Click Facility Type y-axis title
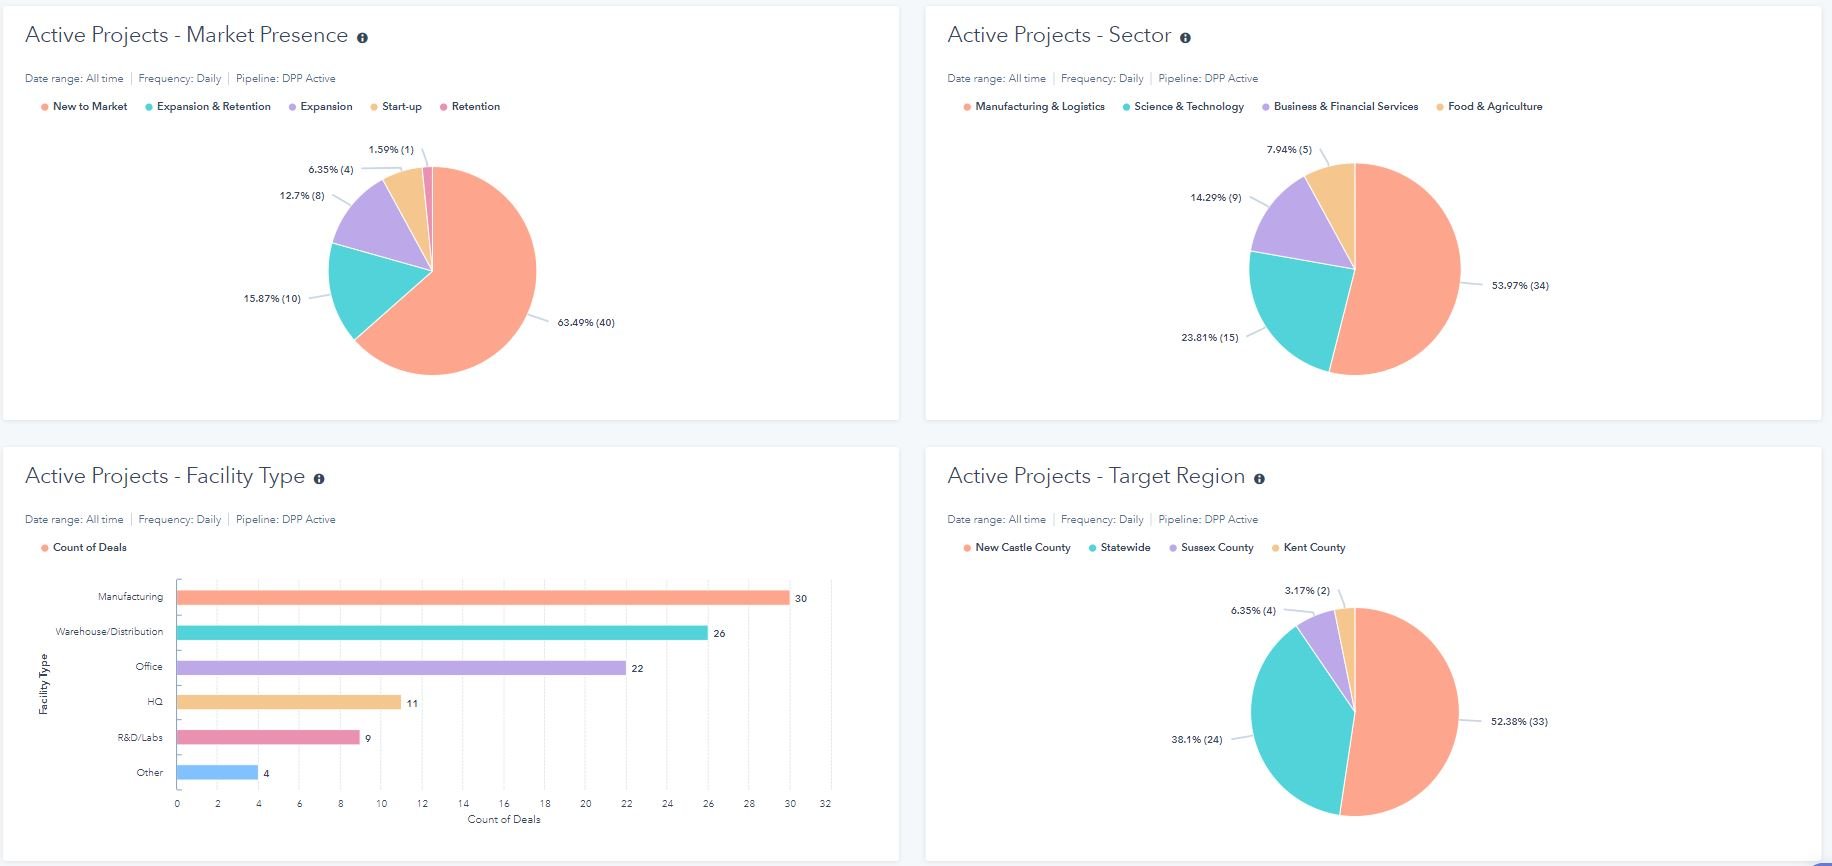Screen dimensions: 1832x866 click(x=43, y=684)
